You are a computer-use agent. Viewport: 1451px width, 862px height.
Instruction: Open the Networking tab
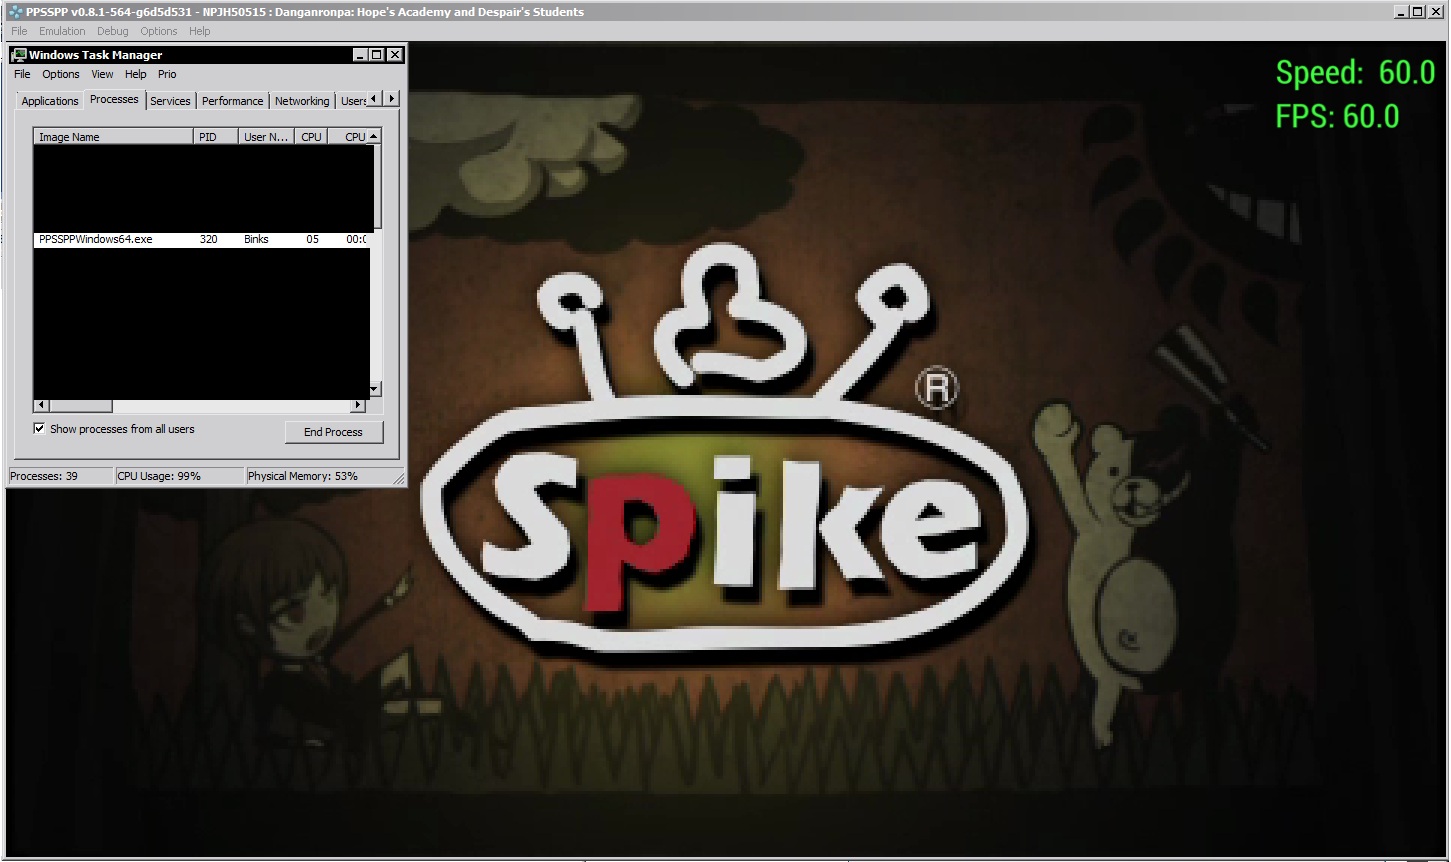point(301,101)
